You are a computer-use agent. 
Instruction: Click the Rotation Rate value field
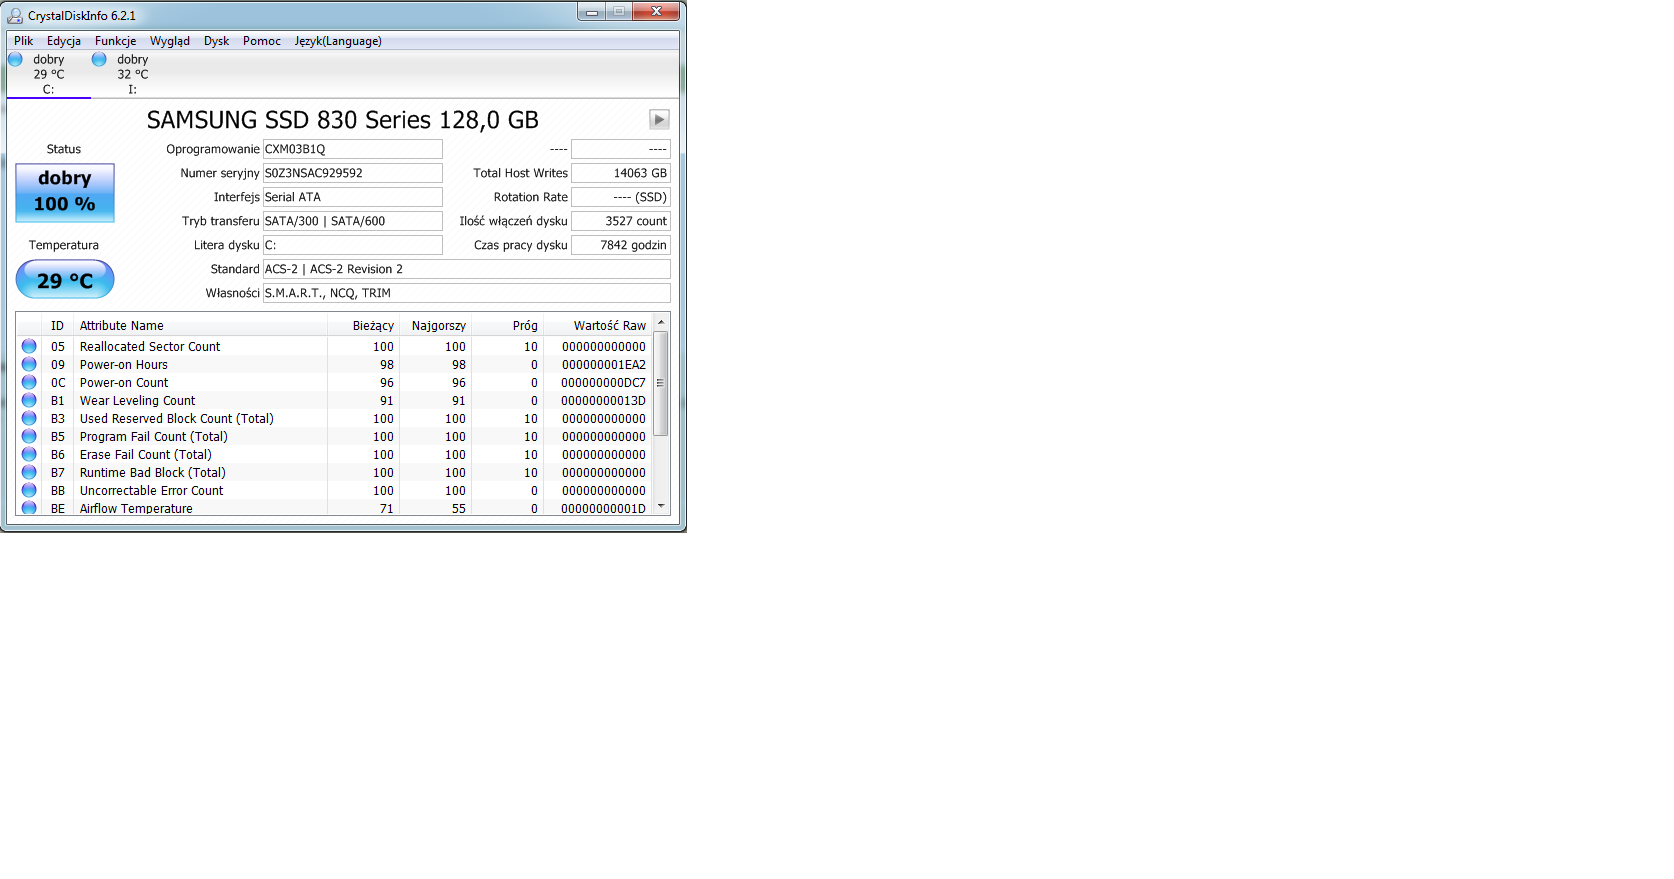point(620,197)
